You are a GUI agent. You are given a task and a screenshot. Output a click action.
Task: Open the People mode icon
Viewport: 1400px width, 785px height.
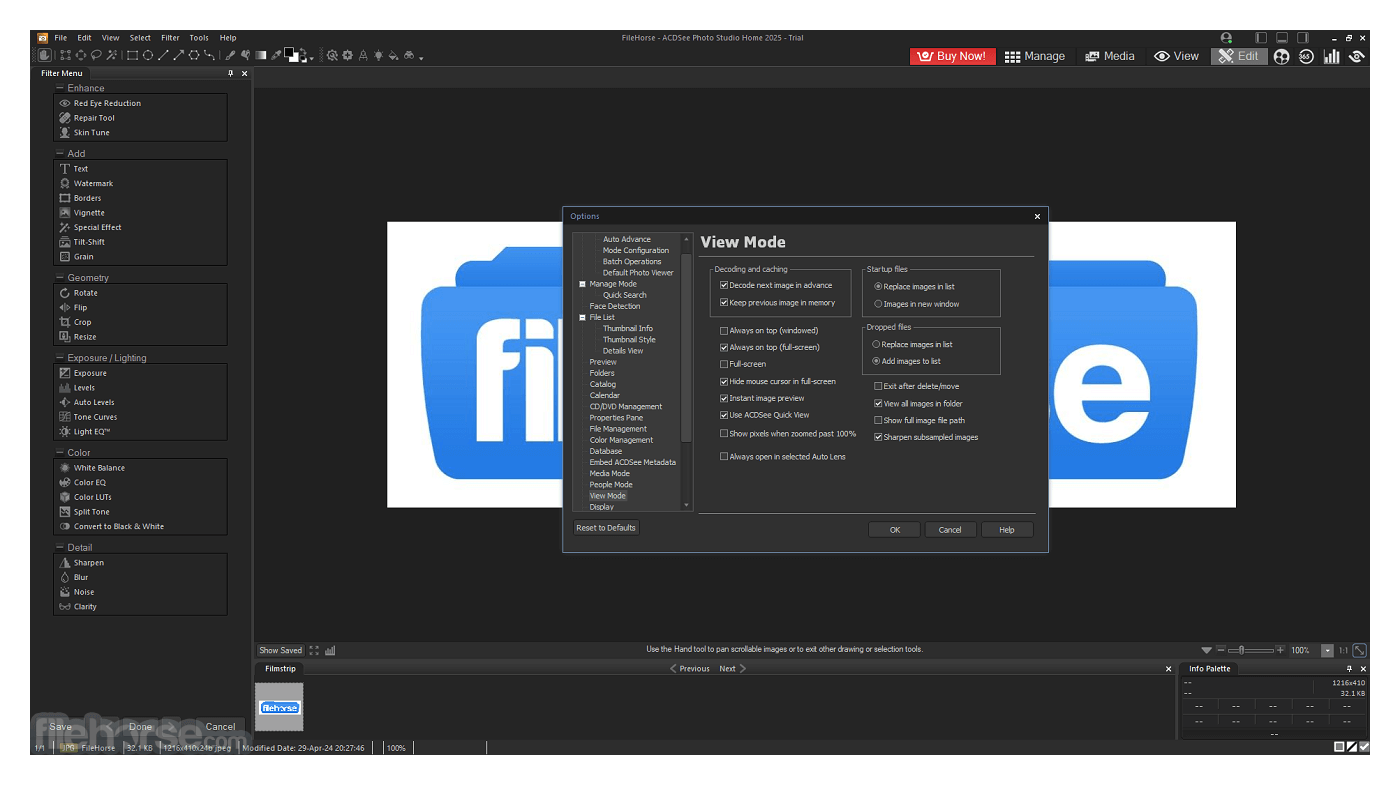1282,56
